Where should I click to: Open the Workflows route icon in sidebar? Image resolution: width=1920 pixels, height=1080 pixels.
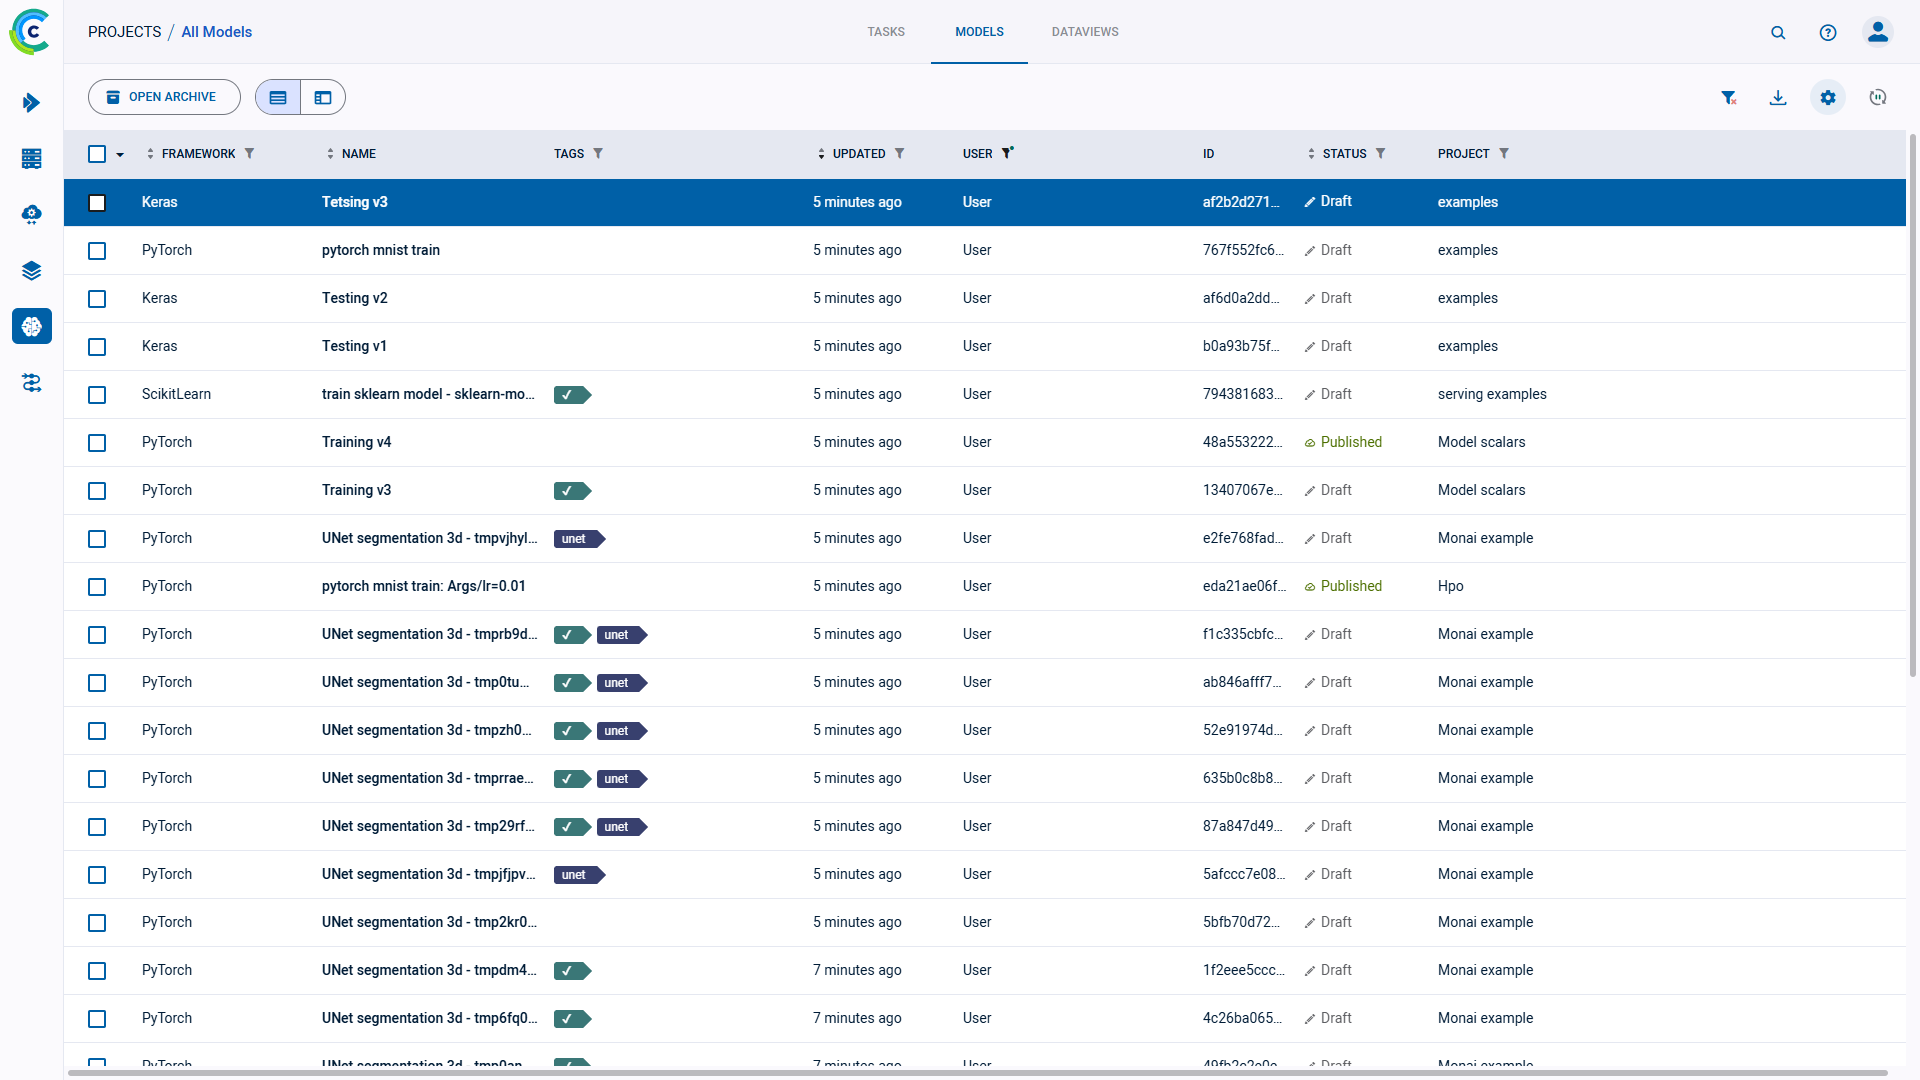(32, 383)
